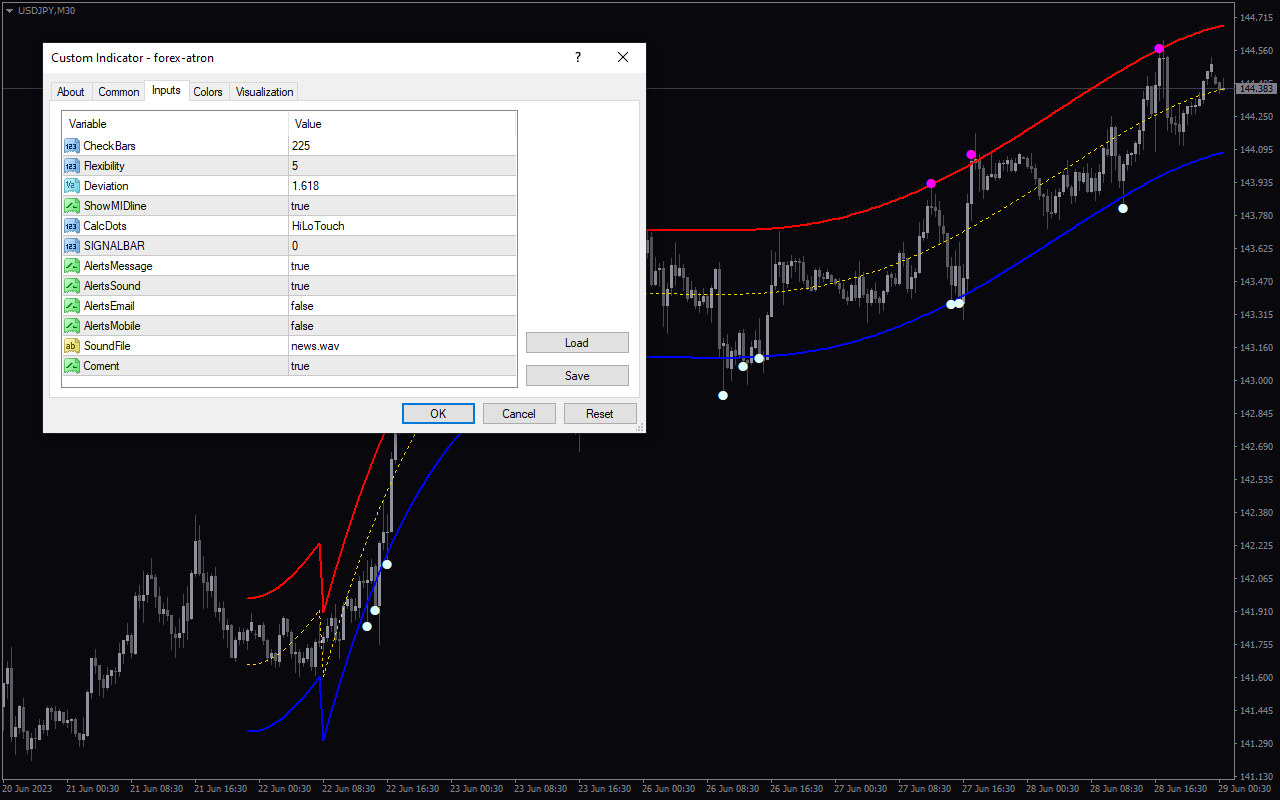The width and height of the screenshot is (1280, 800).
Task: Close the Custom Indicator dialog
Action: pyautogui.click(x=623, y=58)
